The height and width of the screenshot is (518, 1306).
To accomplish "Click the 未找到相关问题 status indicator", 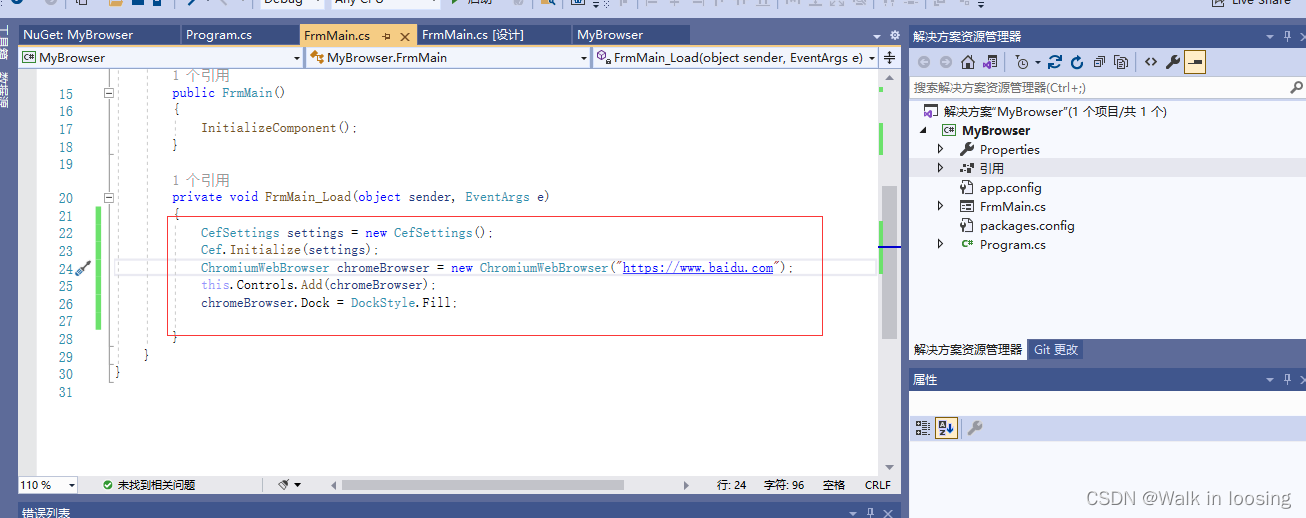I will pos(149,485).
